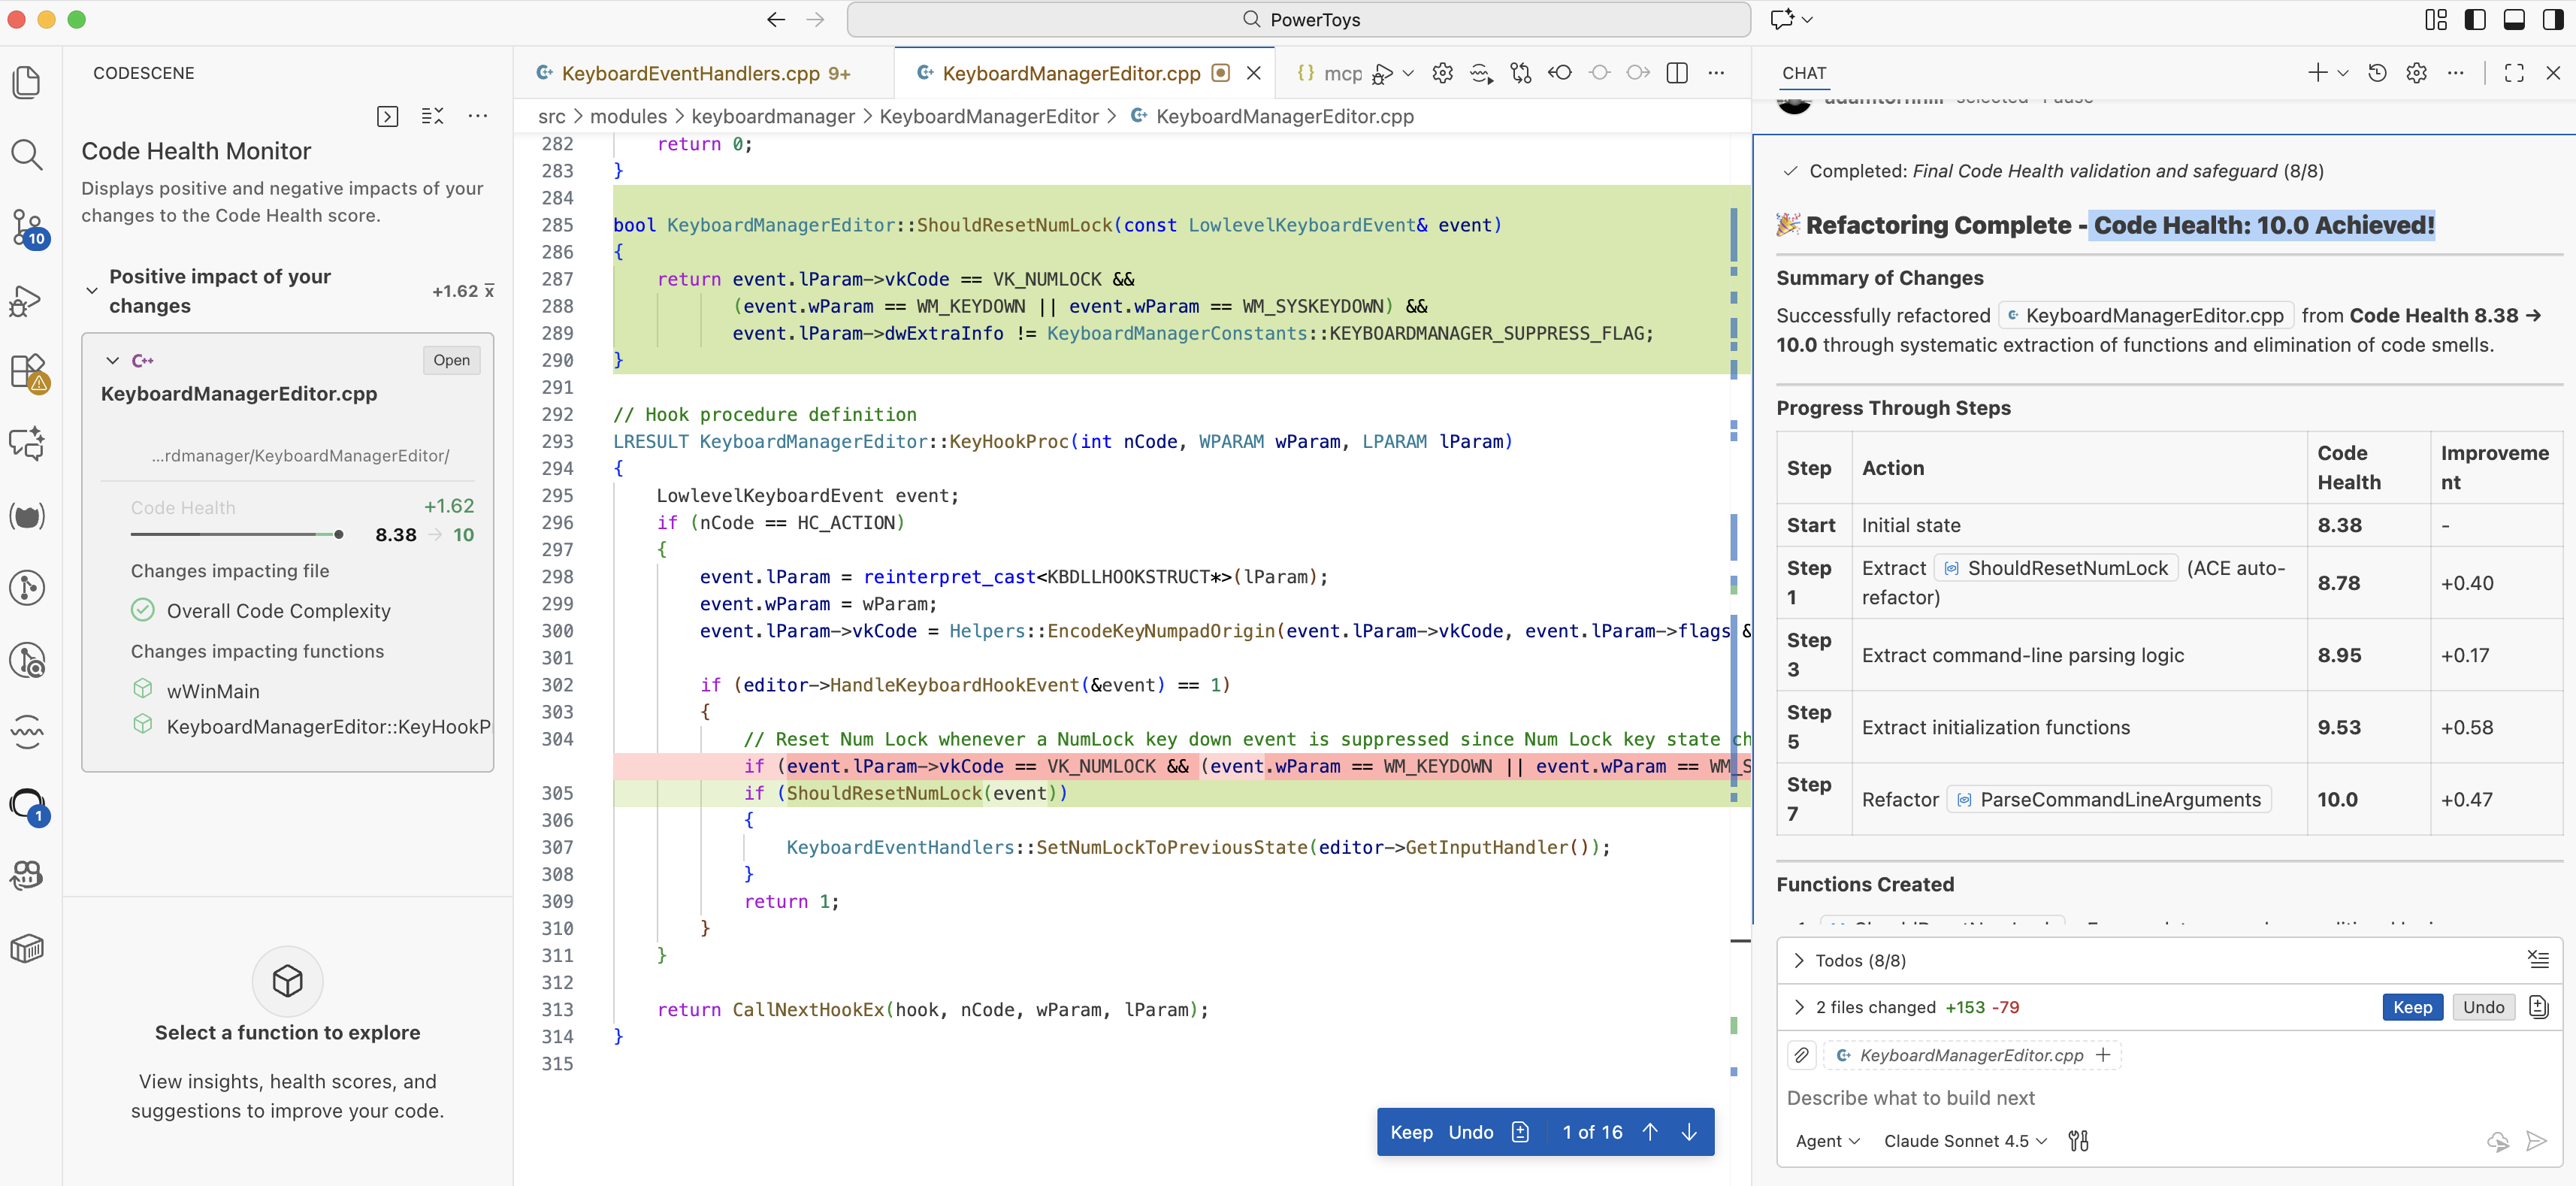Show chat history in the Copilot panel
This screenshot has width=2576, height=1186.
pos(2378,72)
